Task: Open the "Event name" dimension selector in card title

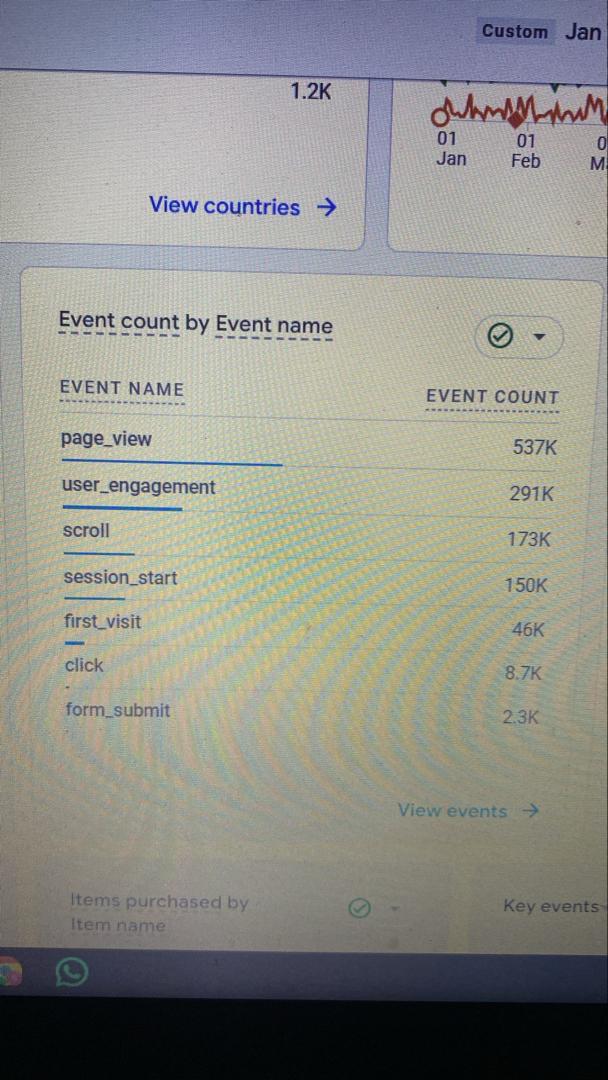Action: pyautogui.click(x=274, y=325)
